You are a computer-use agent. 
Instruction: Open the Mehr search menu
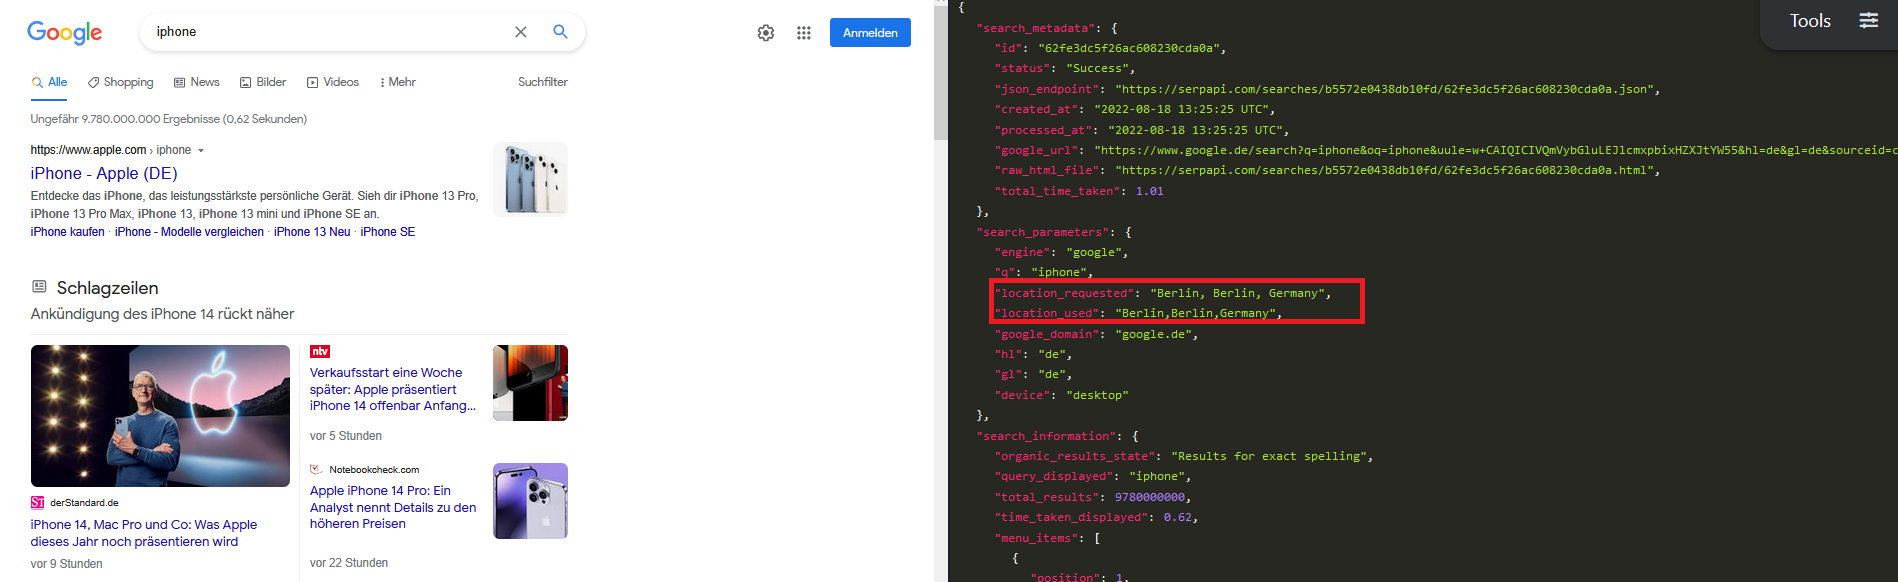click(x=398, y=82)
